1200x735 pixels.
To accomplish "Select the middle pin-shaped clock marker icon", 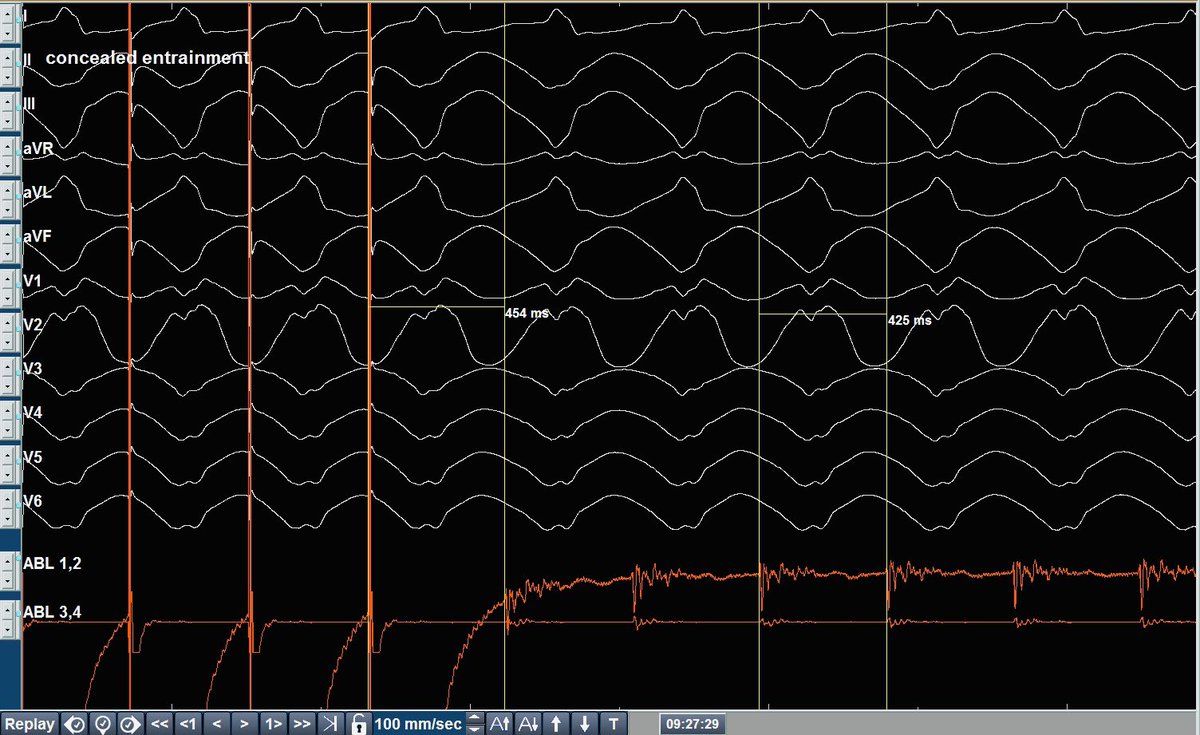I will coord(103,724).
